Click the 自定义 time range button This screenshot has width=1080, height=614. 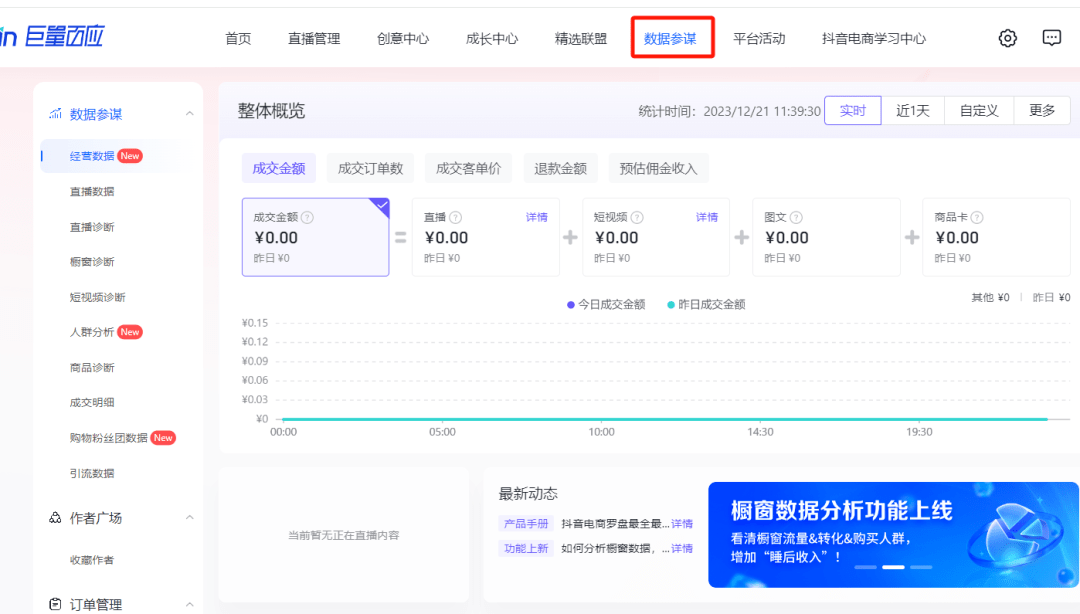coord(978,110)
